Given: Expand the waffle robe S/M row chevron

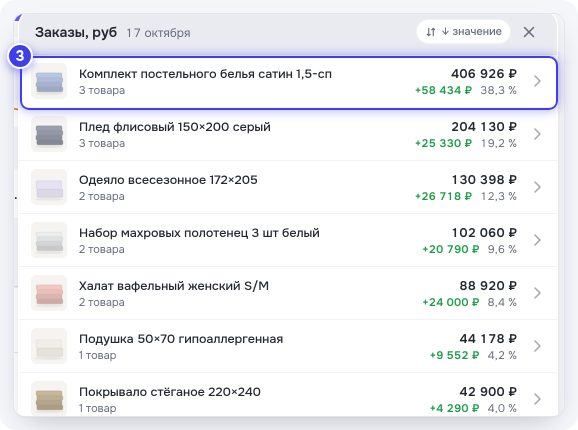Looking at the screenshot, I should (x=537, y=293).
